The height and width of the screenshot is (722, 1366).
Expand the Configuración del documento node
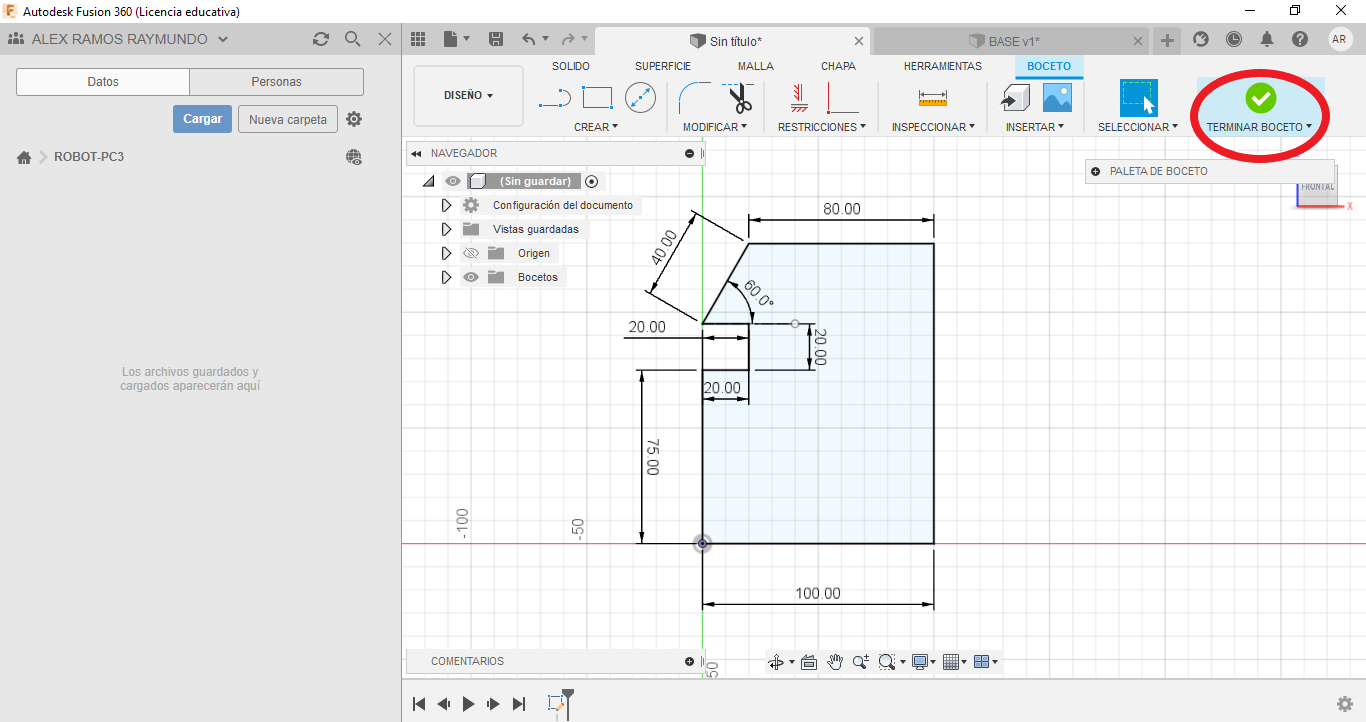(x=447, y=205)
